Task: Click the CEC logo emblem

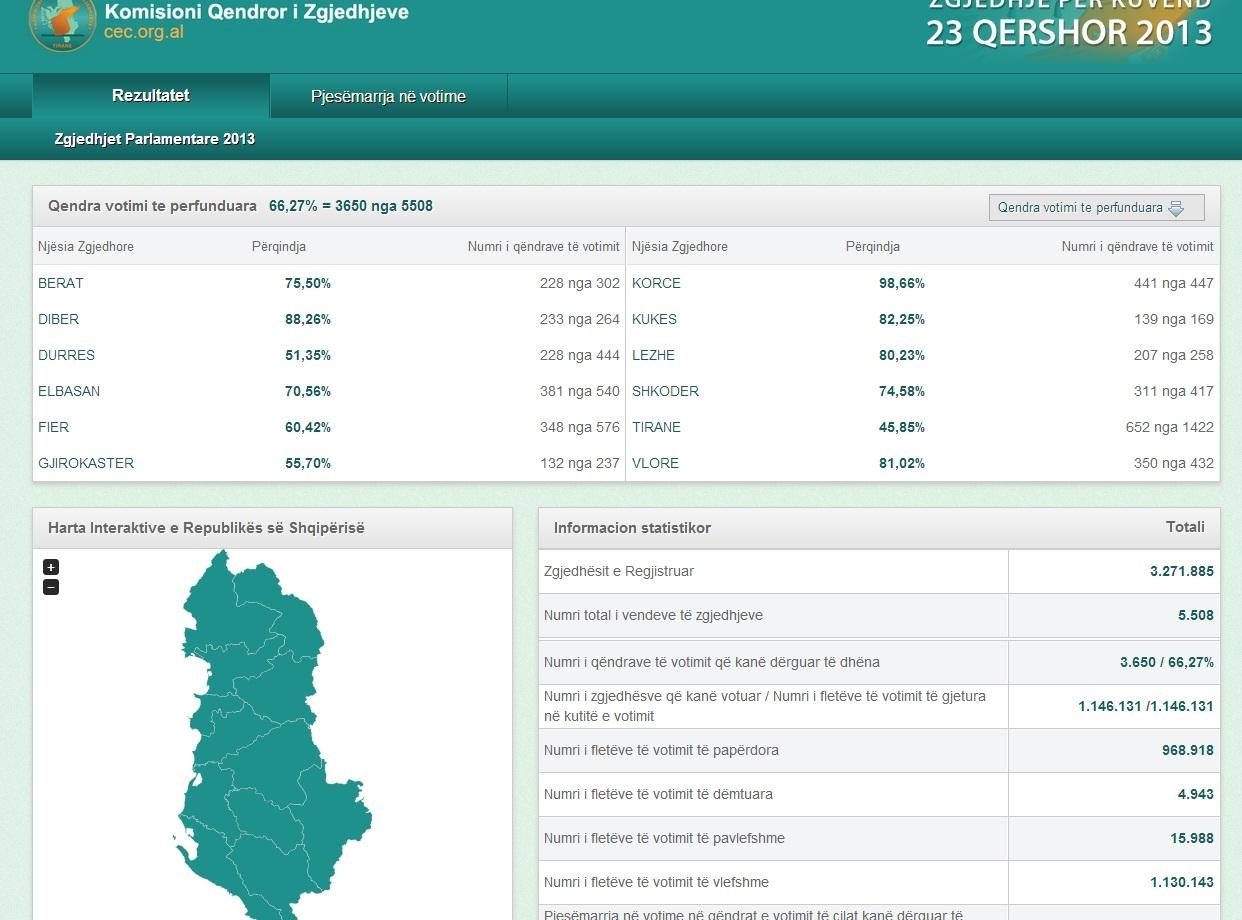Action: (63, 22)
